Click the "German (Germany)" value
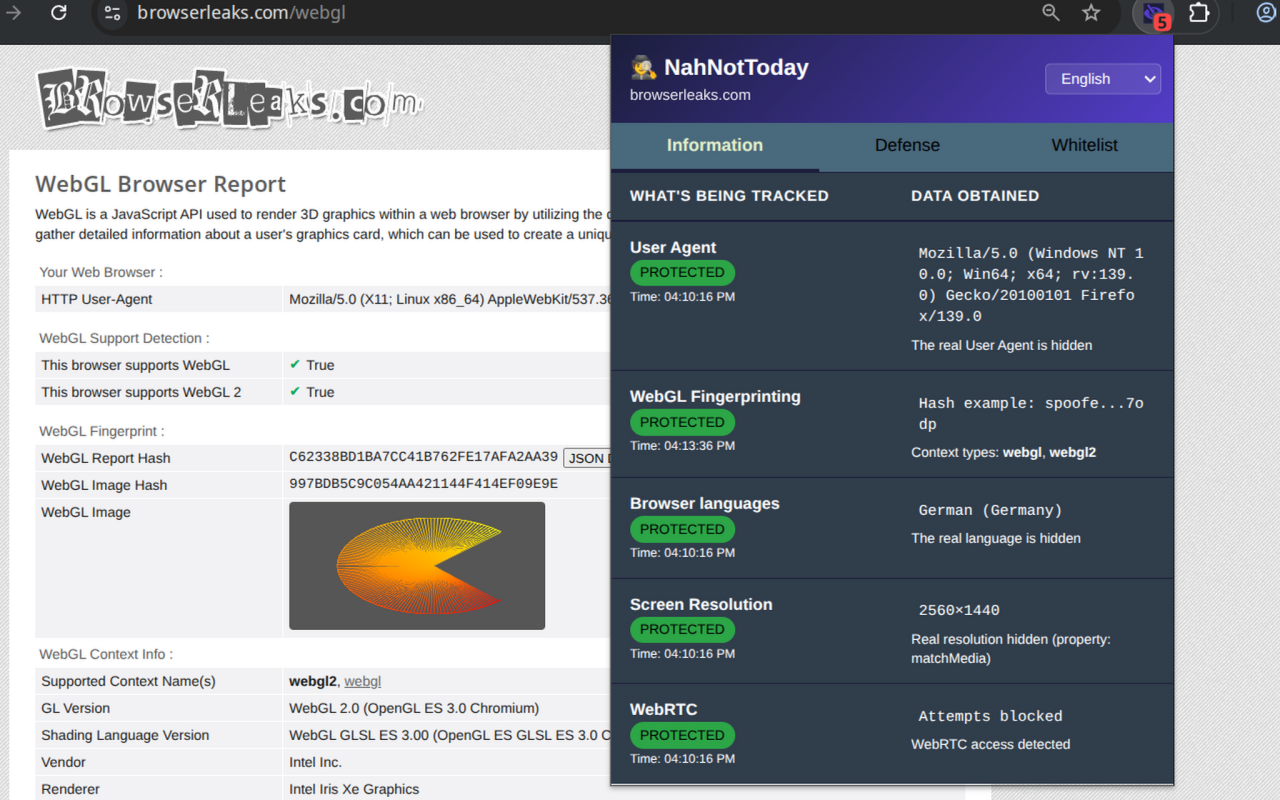This screenshot has width=1280, height=800. point(990,511)
